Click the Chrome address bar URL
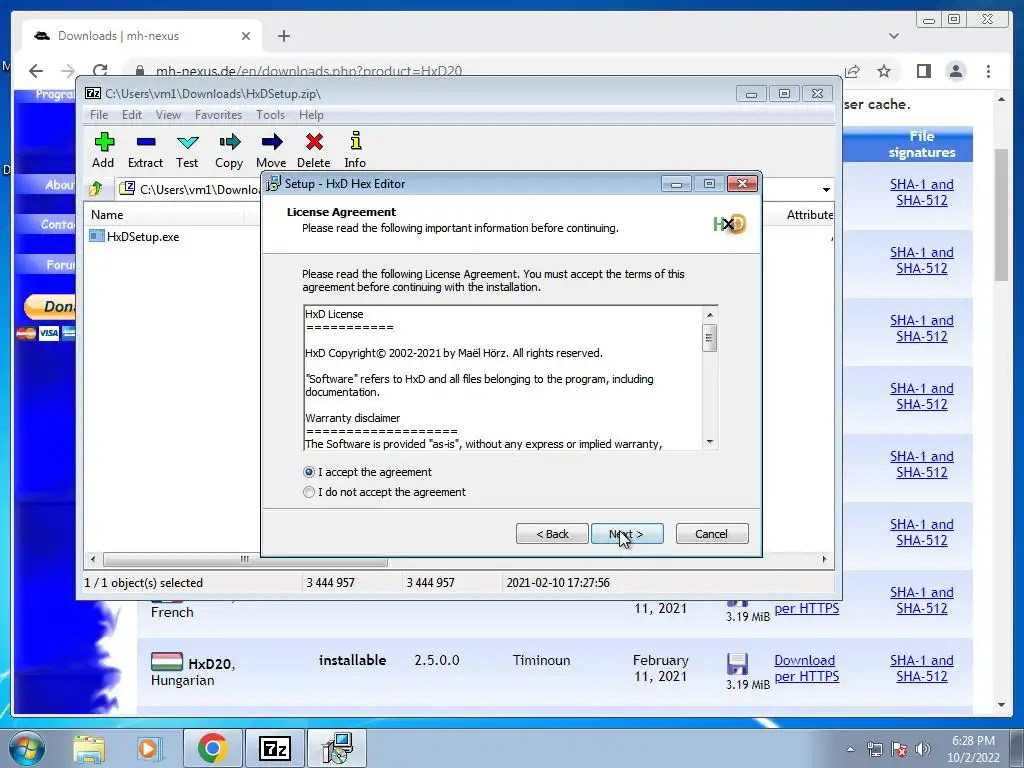1024x768 pixels. 308,71
